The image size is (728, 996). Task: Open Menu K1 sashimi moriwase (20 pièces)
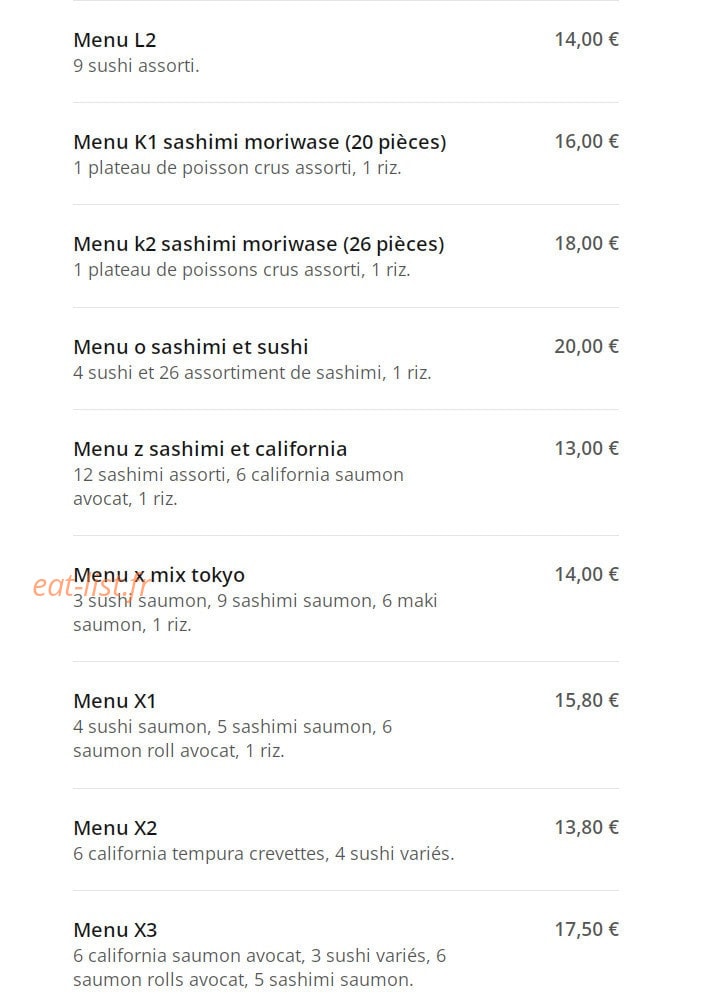(260, 142)
